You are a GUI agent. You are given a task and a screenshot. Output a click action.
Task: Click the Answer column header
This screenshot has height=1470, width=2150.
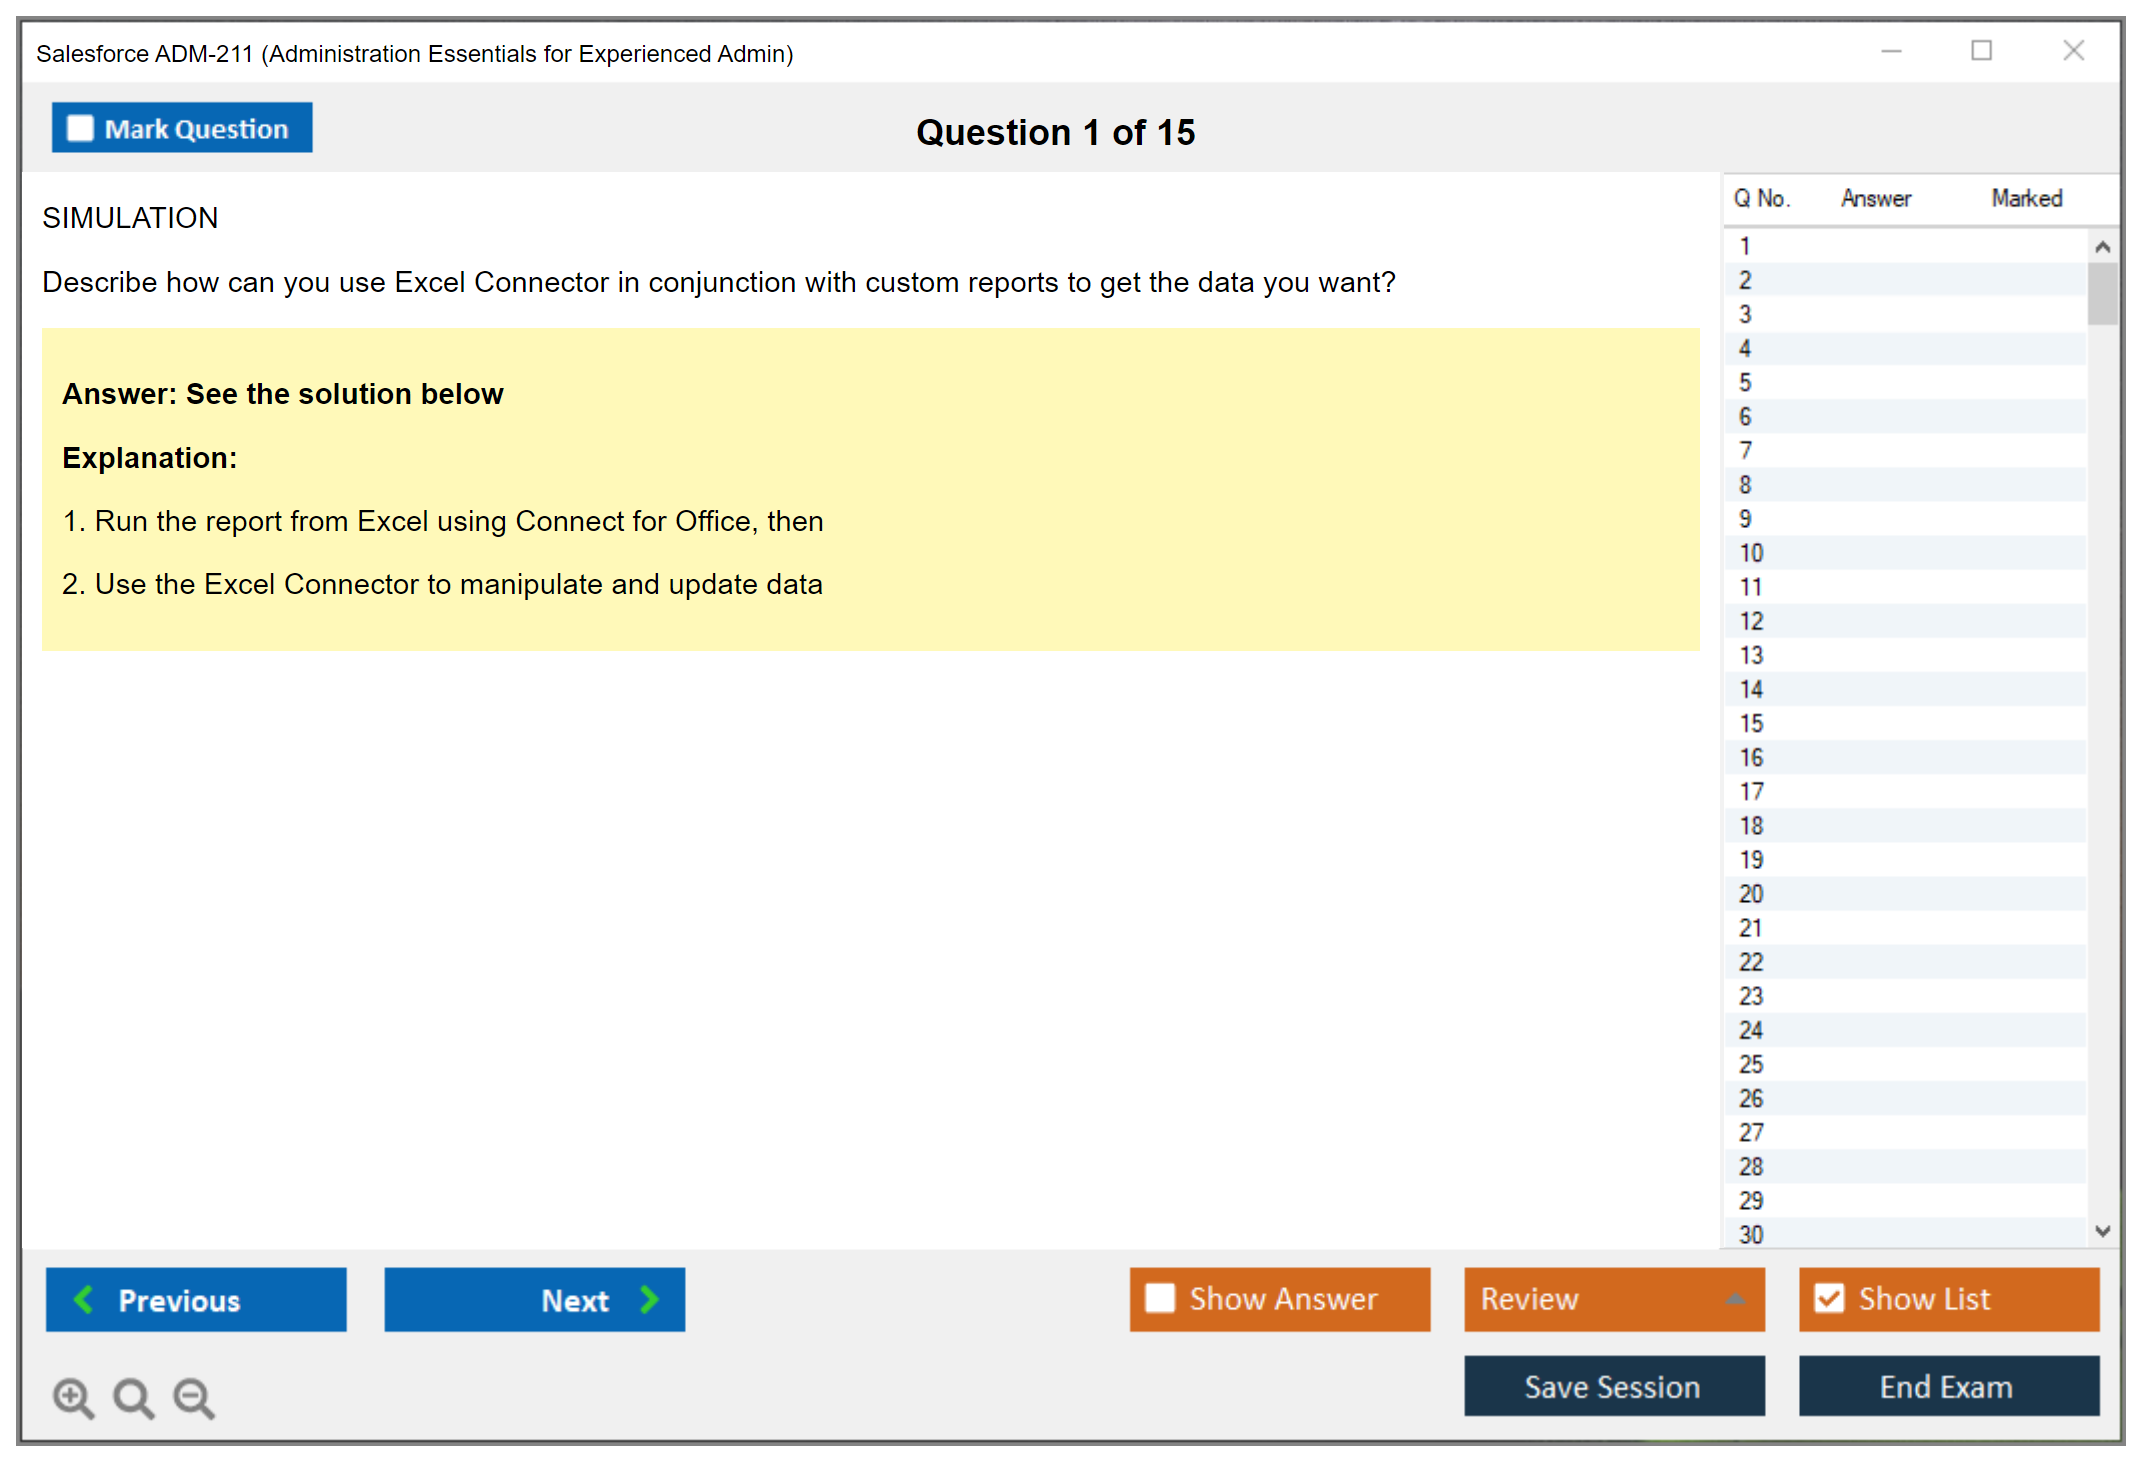1875,198
